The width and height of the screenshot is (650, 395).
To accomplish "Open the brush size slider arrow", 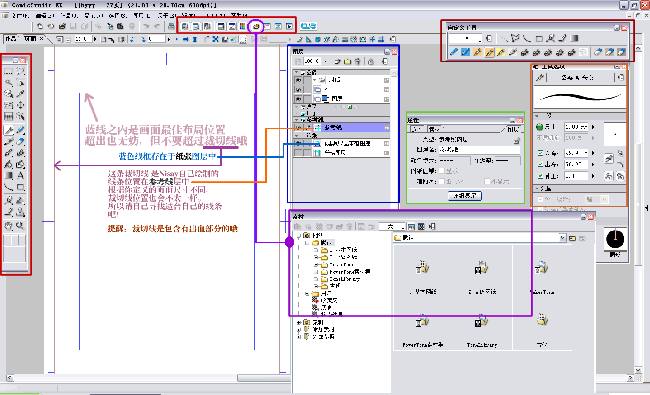I will point(593,127).
